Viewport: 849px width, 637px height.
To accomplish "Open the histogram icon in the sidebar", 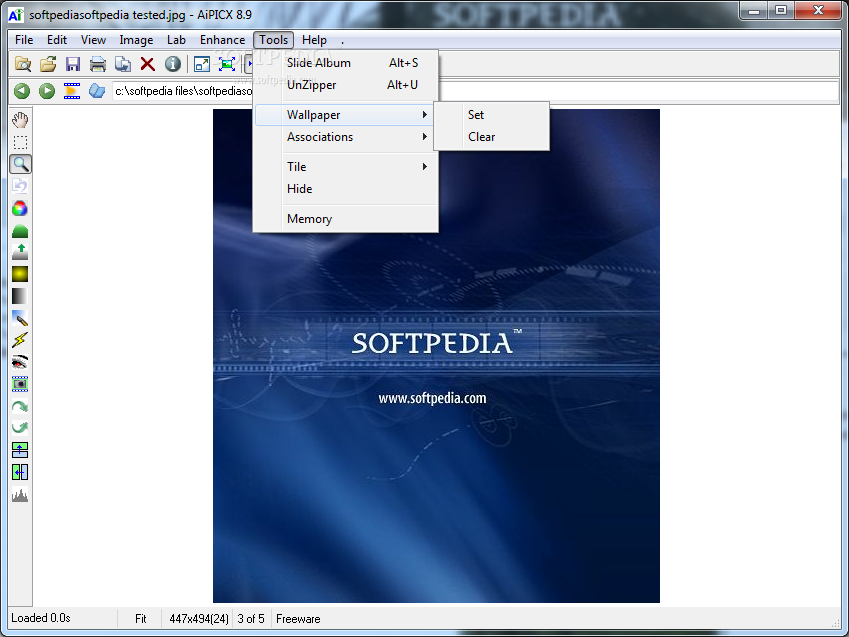I will pyautogui.click(x=20, y=495).
